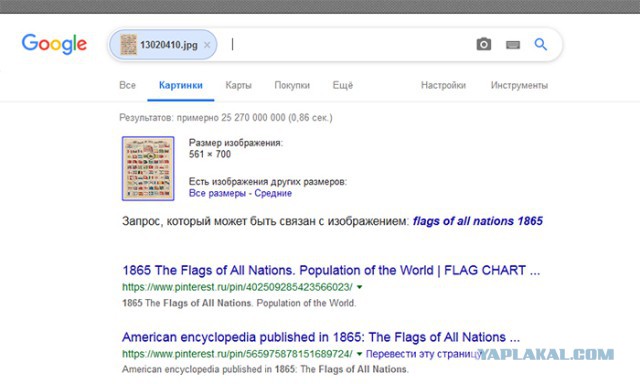This screenshot has width=640, height=384.
Task: Click snippet 'American encyclopedia published in 1865'
Action: (x=265, y=369)
